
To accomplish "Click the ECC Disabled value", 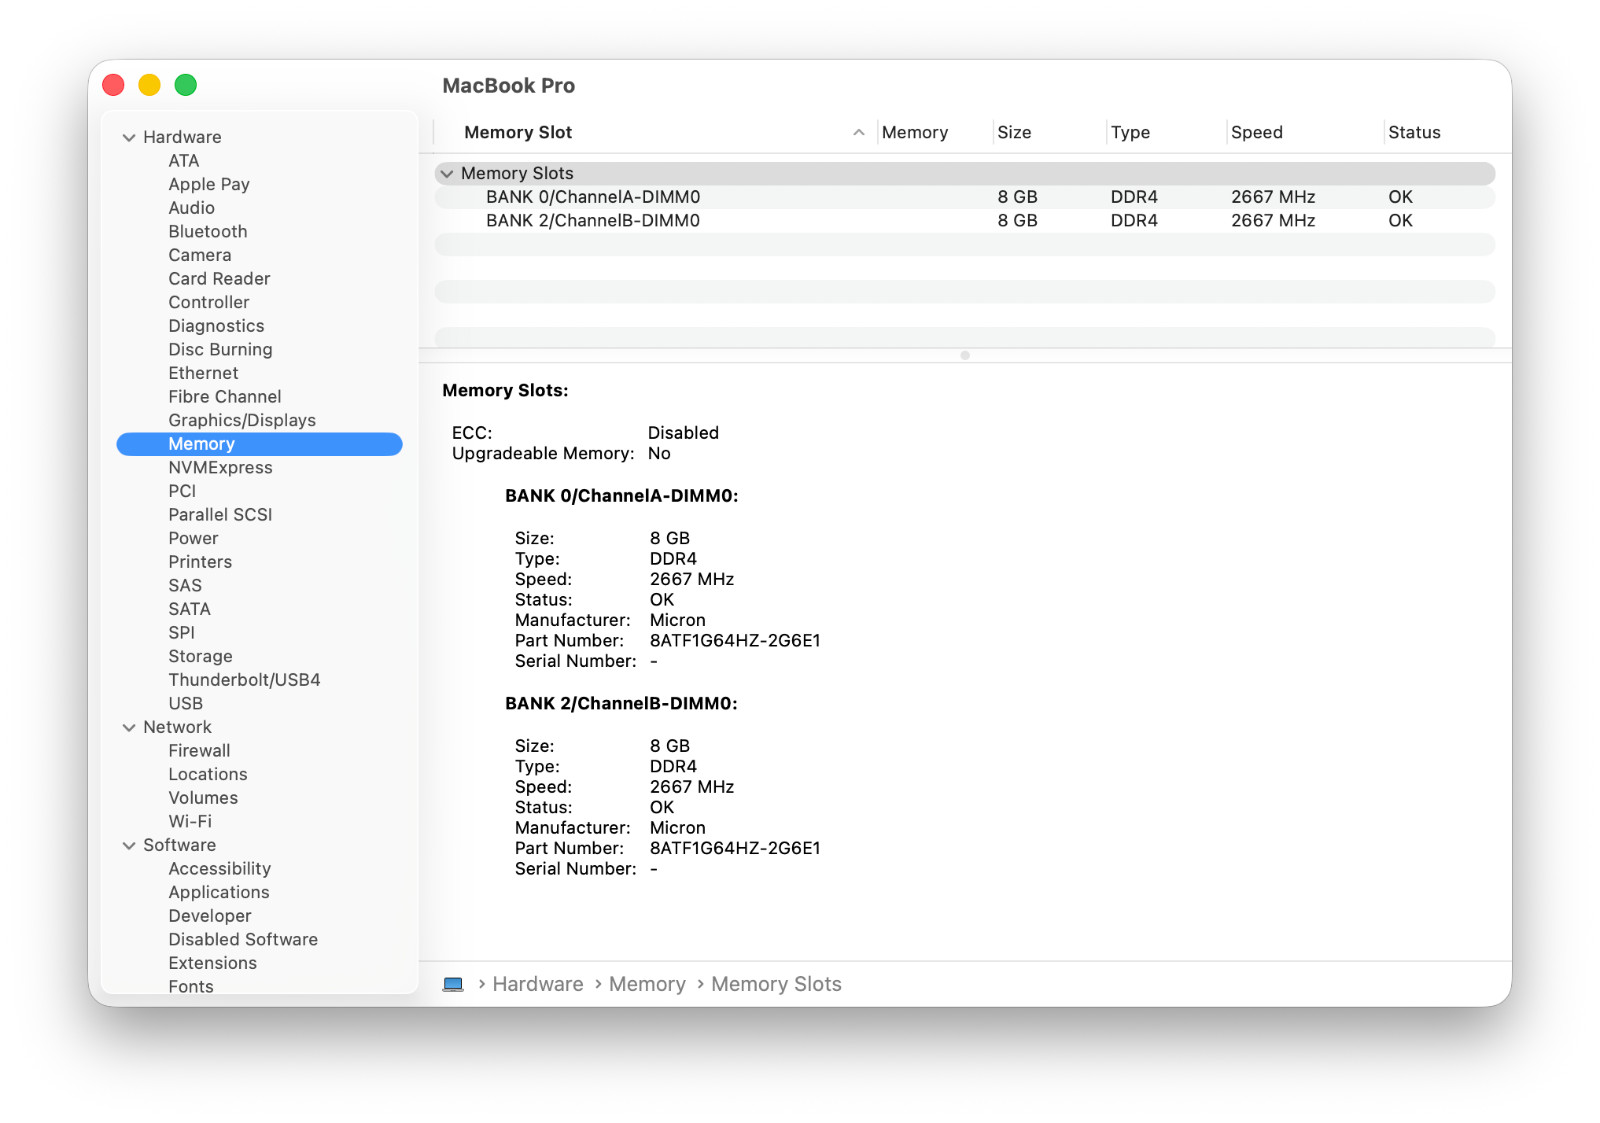I will point(683,432).
